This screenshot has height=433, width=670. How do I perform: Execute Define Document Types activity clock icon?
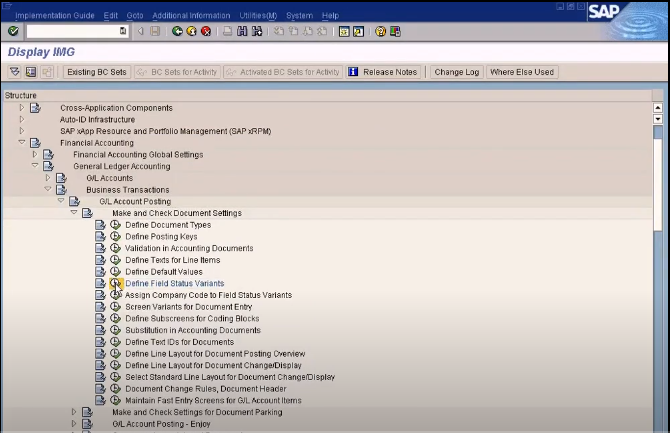click(x=115, y=225)
